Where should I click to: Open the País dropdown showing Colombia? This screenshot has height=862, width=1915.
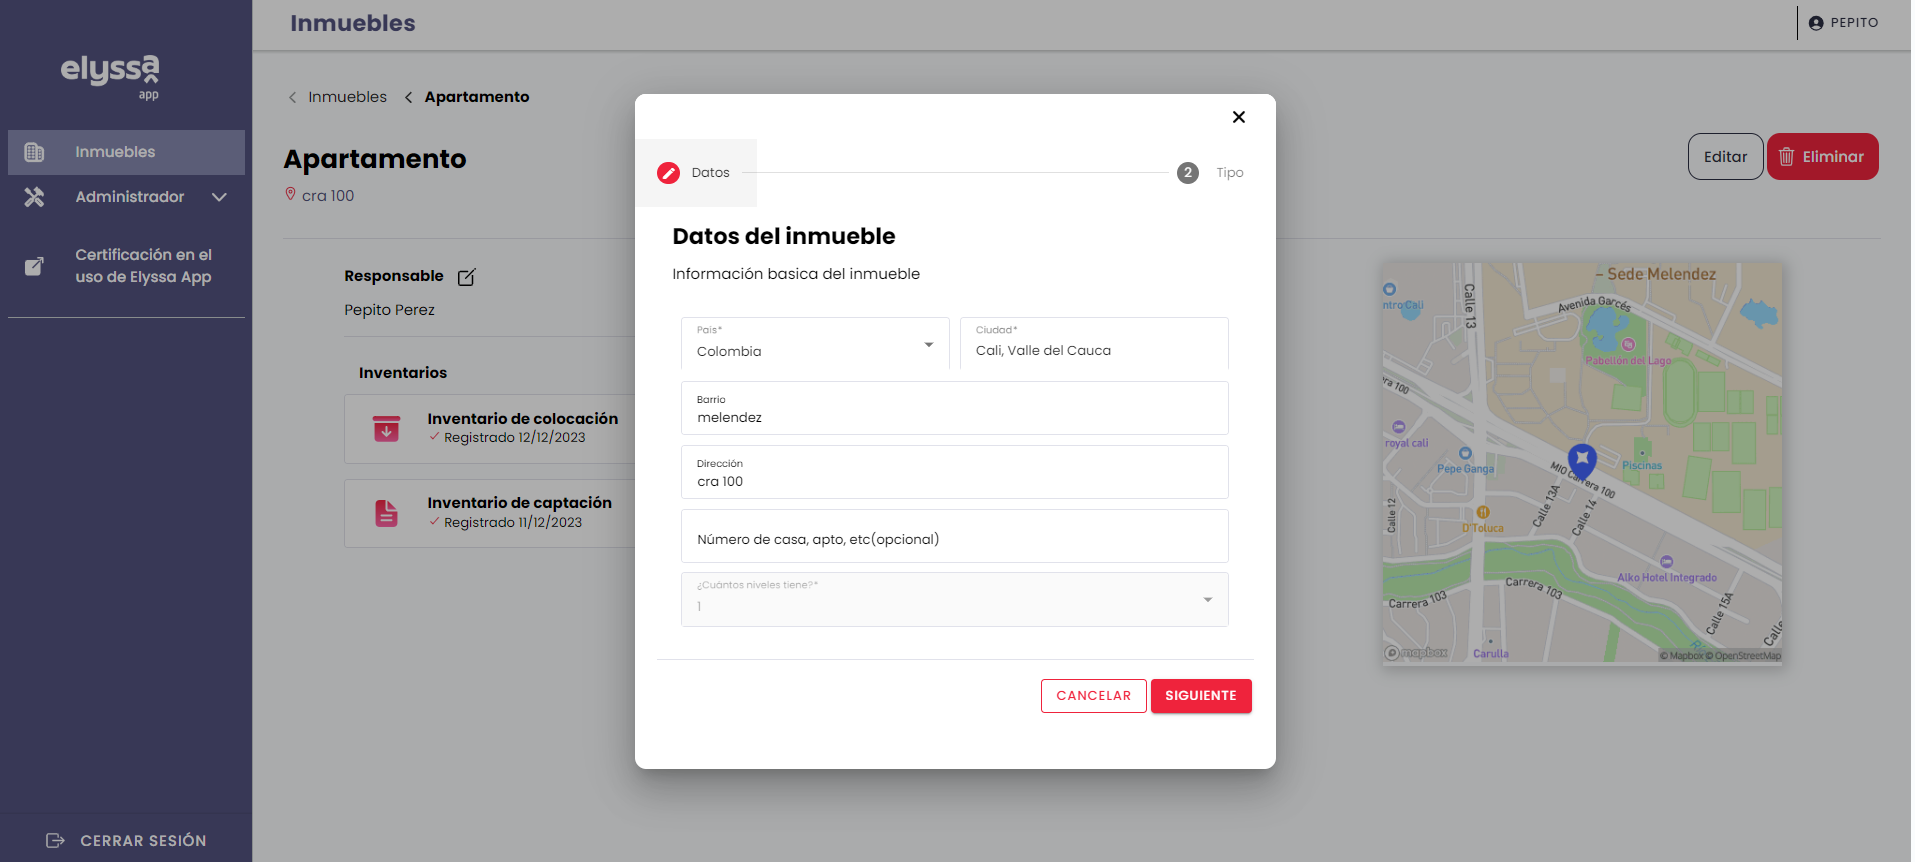pyautogui.click(x=815, y=344)
